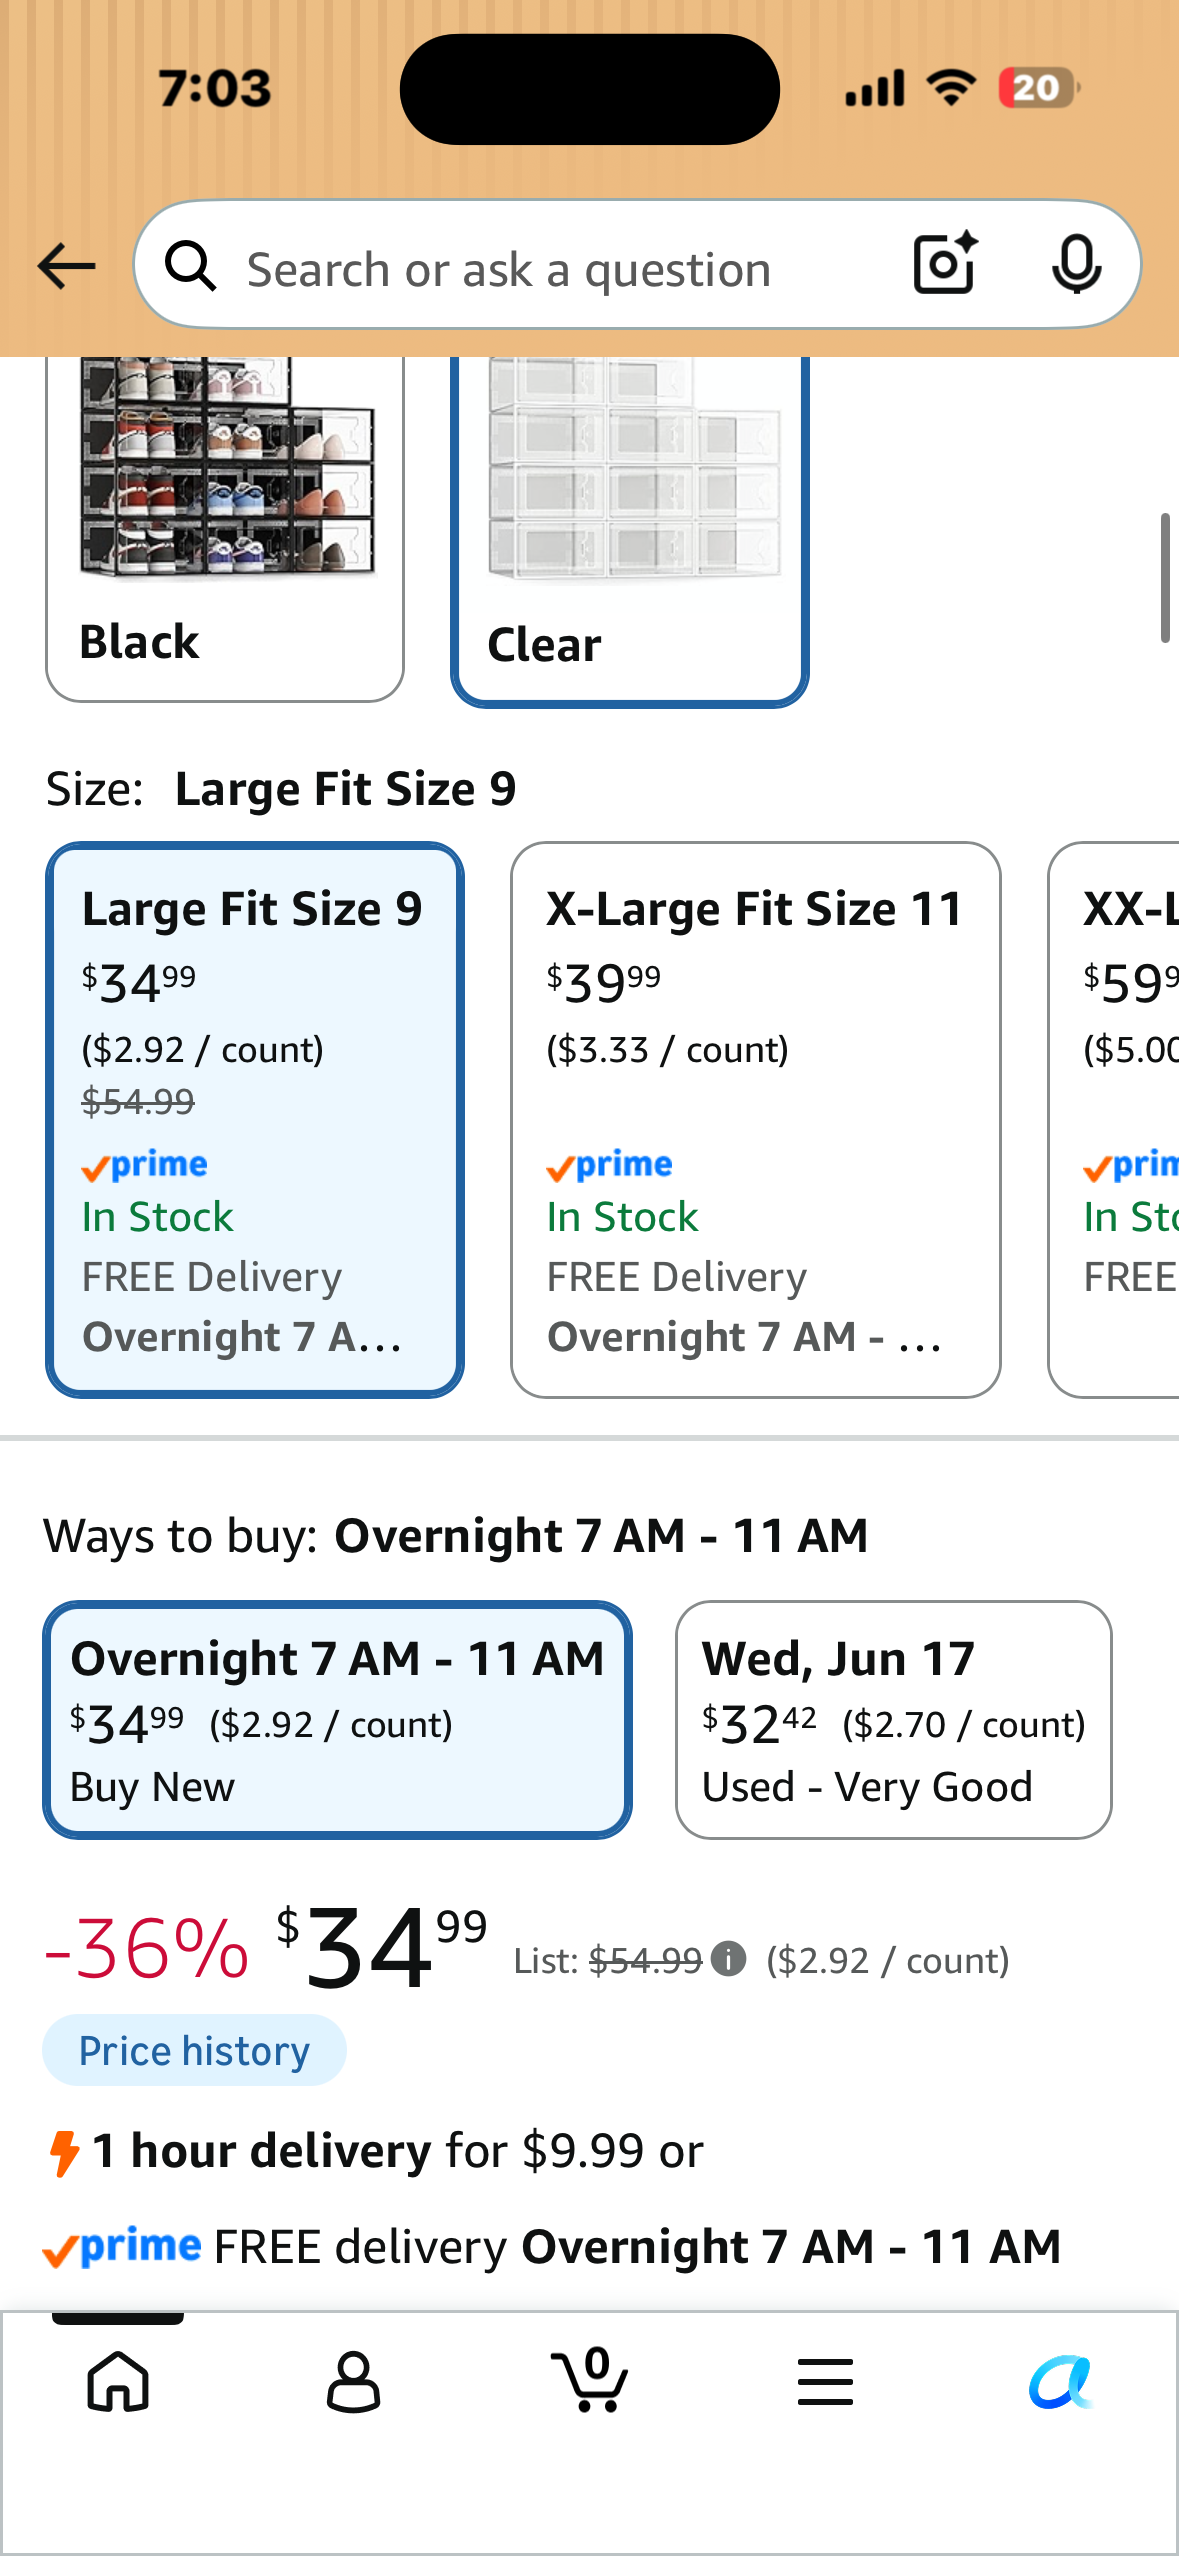The width and height of the screenshot is (1179, 2556).
Task: Open the account profile icon
Action: pyautogui.click(x=354, y=2381)
